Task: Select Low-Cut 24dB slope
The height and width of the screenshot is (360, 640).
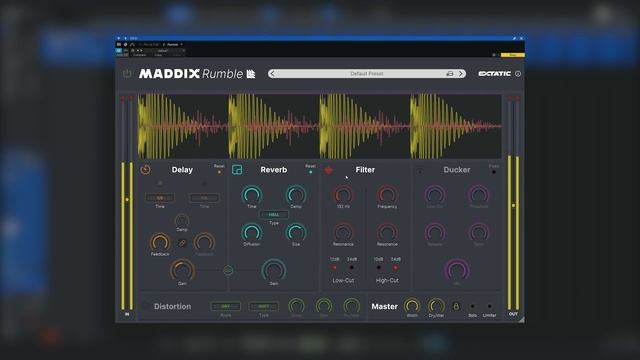Action: pyautogui.click(x=351, y=267)
